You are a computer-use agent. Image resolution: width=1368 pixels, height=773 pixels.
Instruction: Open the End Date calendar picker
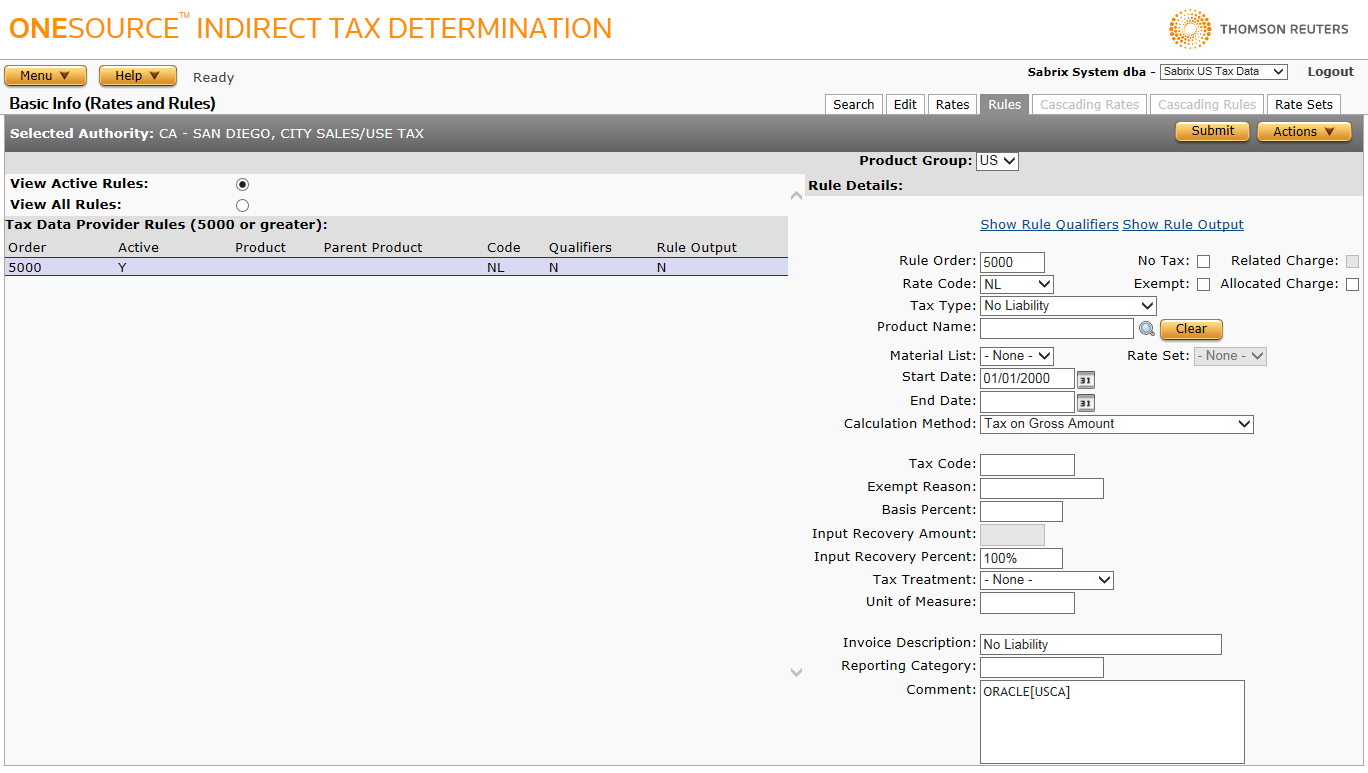click(1085, 402)
